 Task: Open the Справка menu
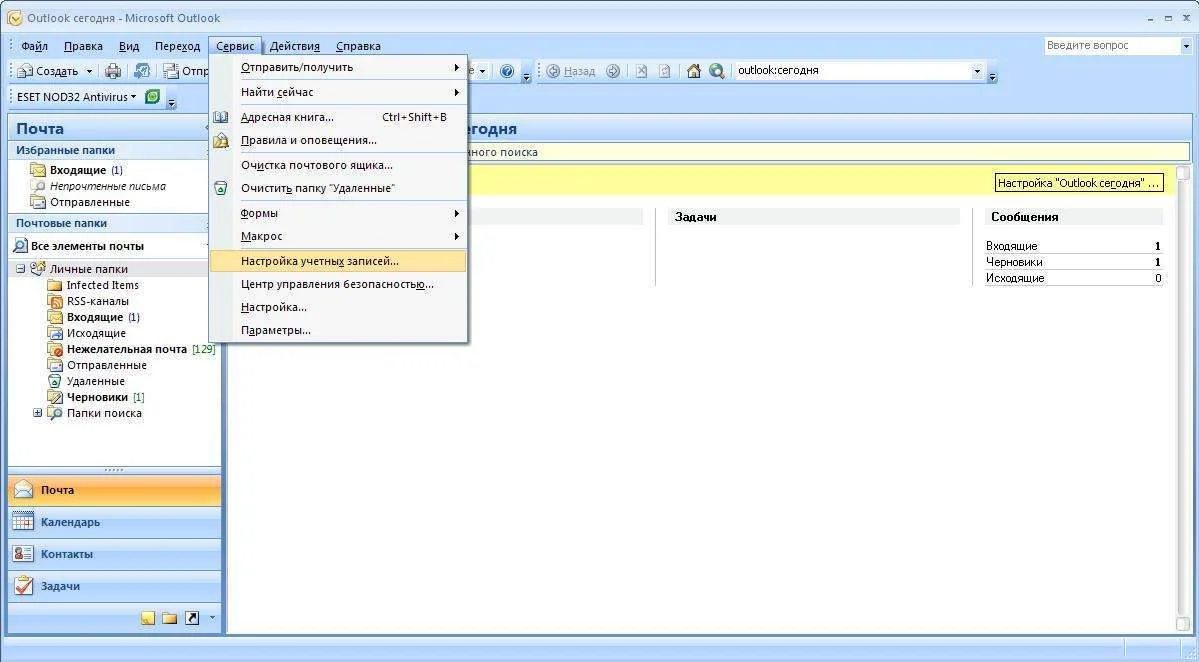[358, 46]
